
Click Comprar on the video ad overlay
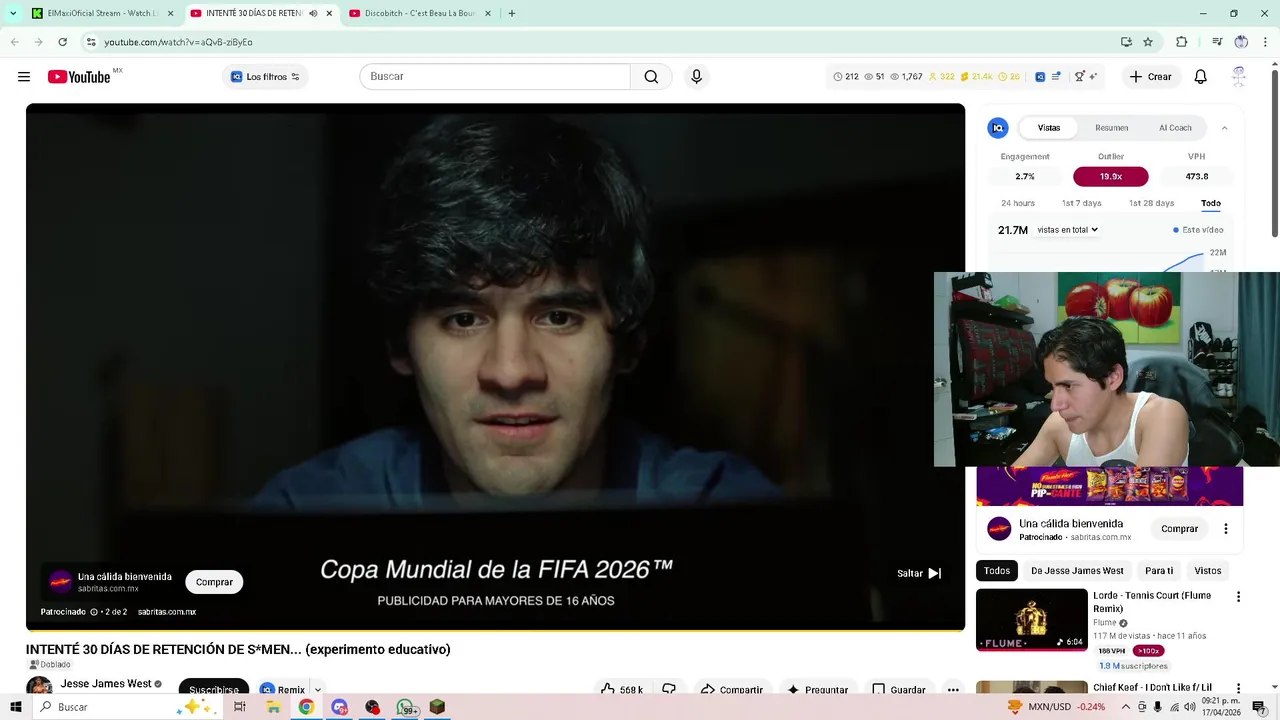tap(214, 582)
